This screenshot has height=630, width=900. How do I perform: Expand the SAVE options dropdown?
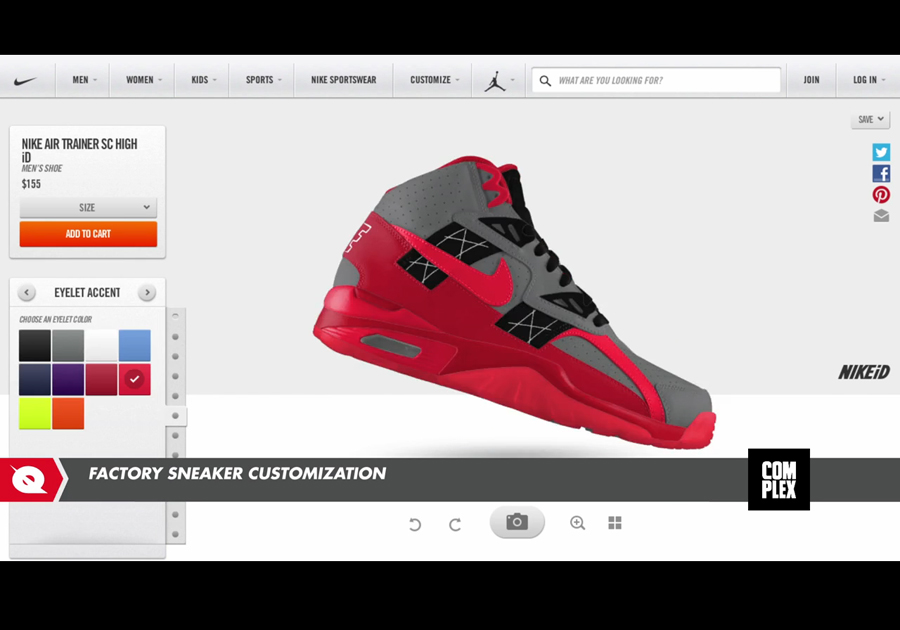pos(869,119)
